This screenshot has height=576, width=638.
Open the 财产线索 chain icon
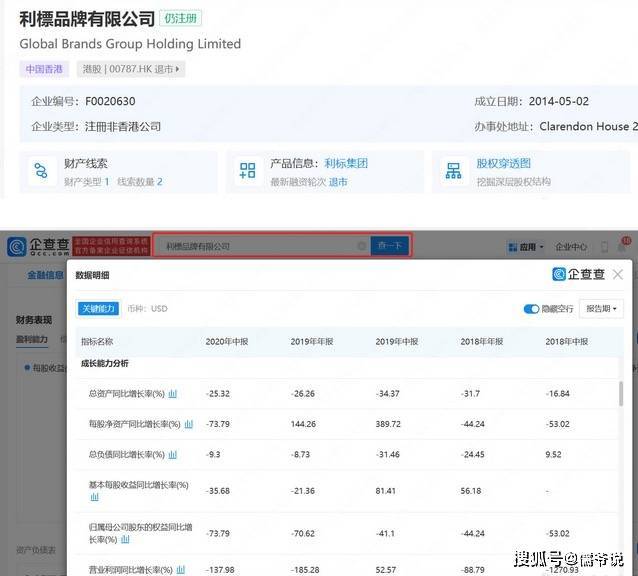(41, 171)
